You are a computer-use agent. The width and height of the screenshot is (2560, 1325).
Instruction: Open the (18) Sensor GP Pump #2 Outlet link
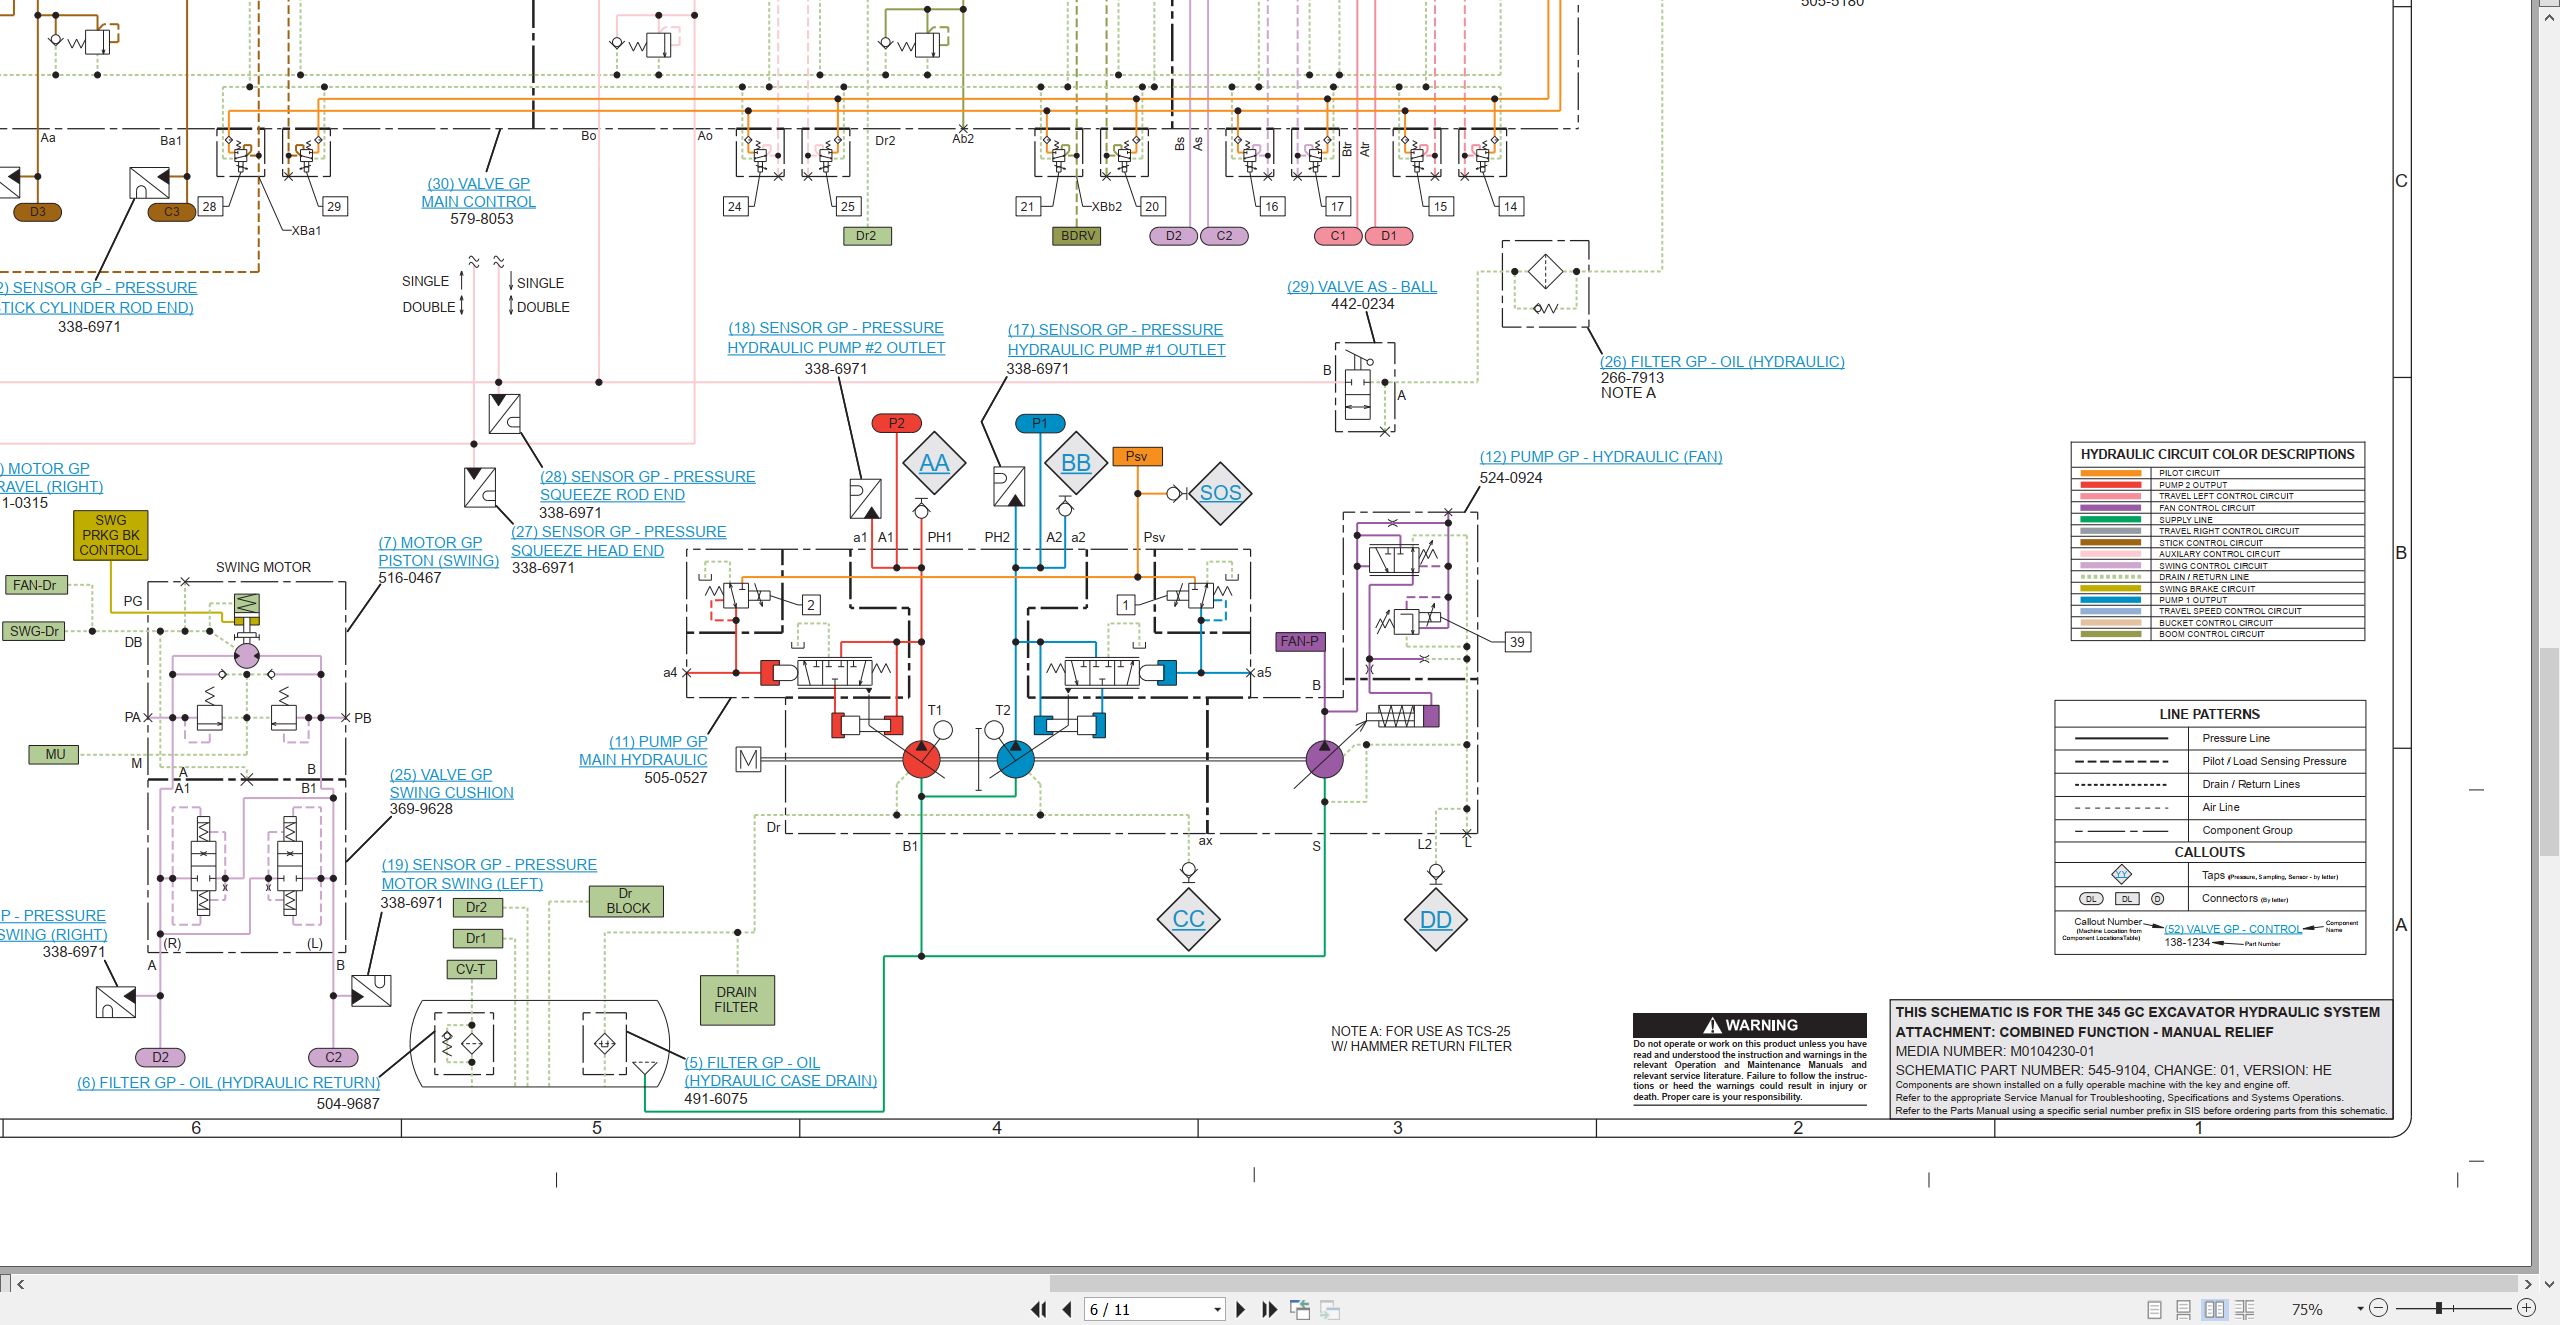[836, 338]
